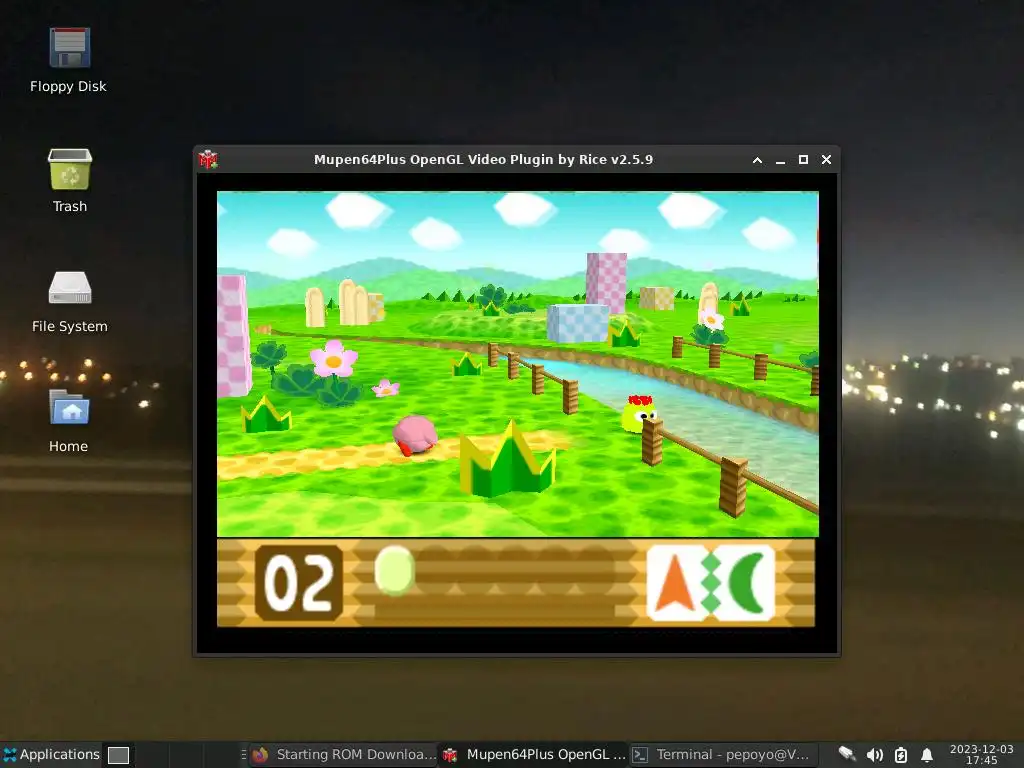Open the Applications menu

52,754
